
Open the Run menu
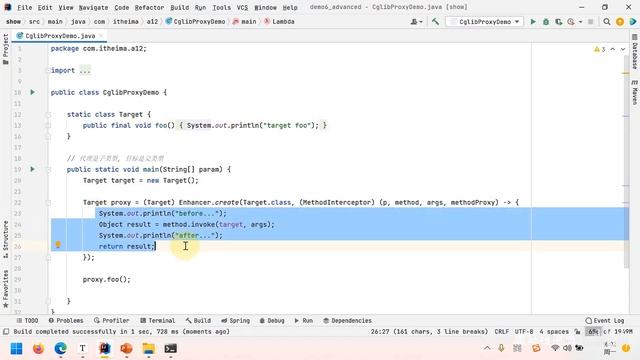pos(200,7)
